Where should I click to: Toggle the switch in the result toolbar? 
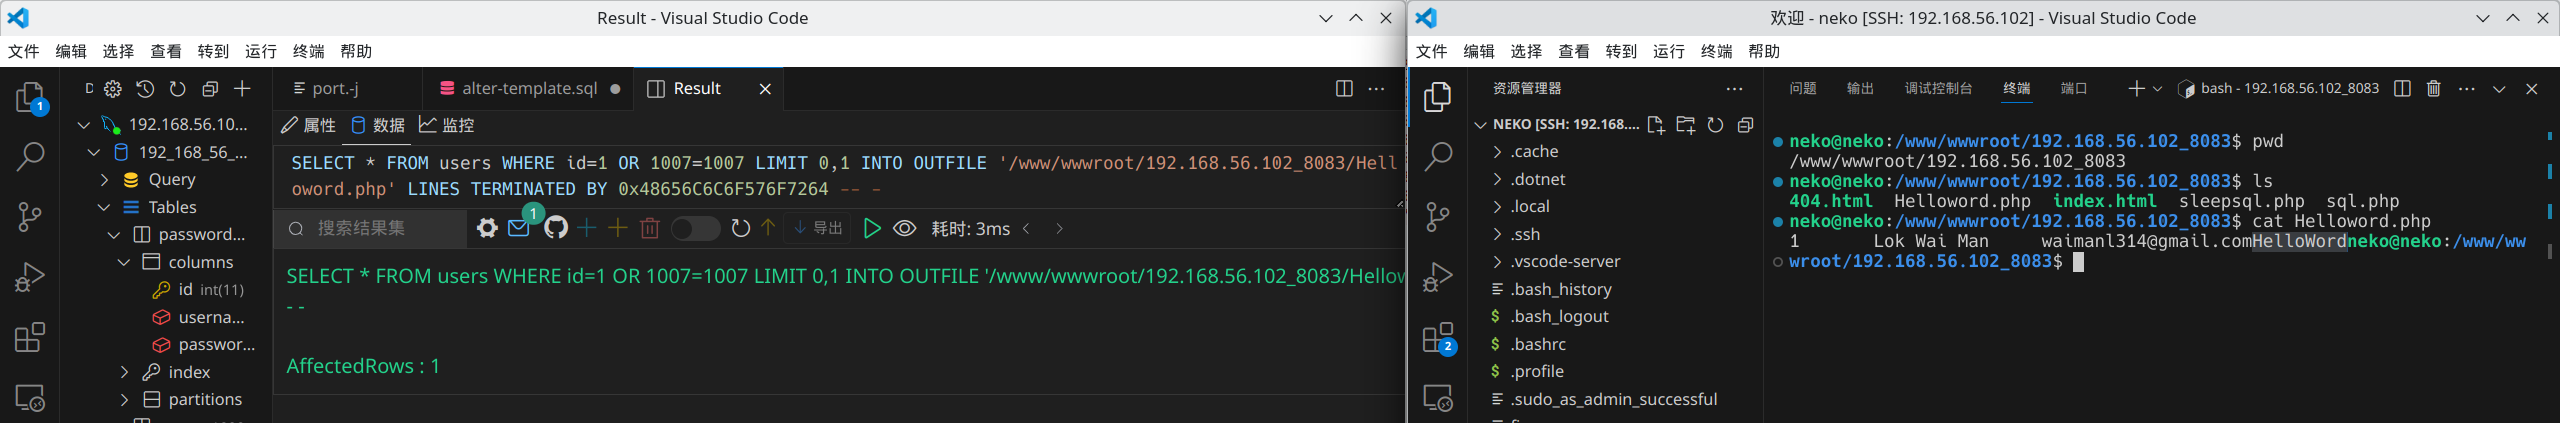click(695, 229)
